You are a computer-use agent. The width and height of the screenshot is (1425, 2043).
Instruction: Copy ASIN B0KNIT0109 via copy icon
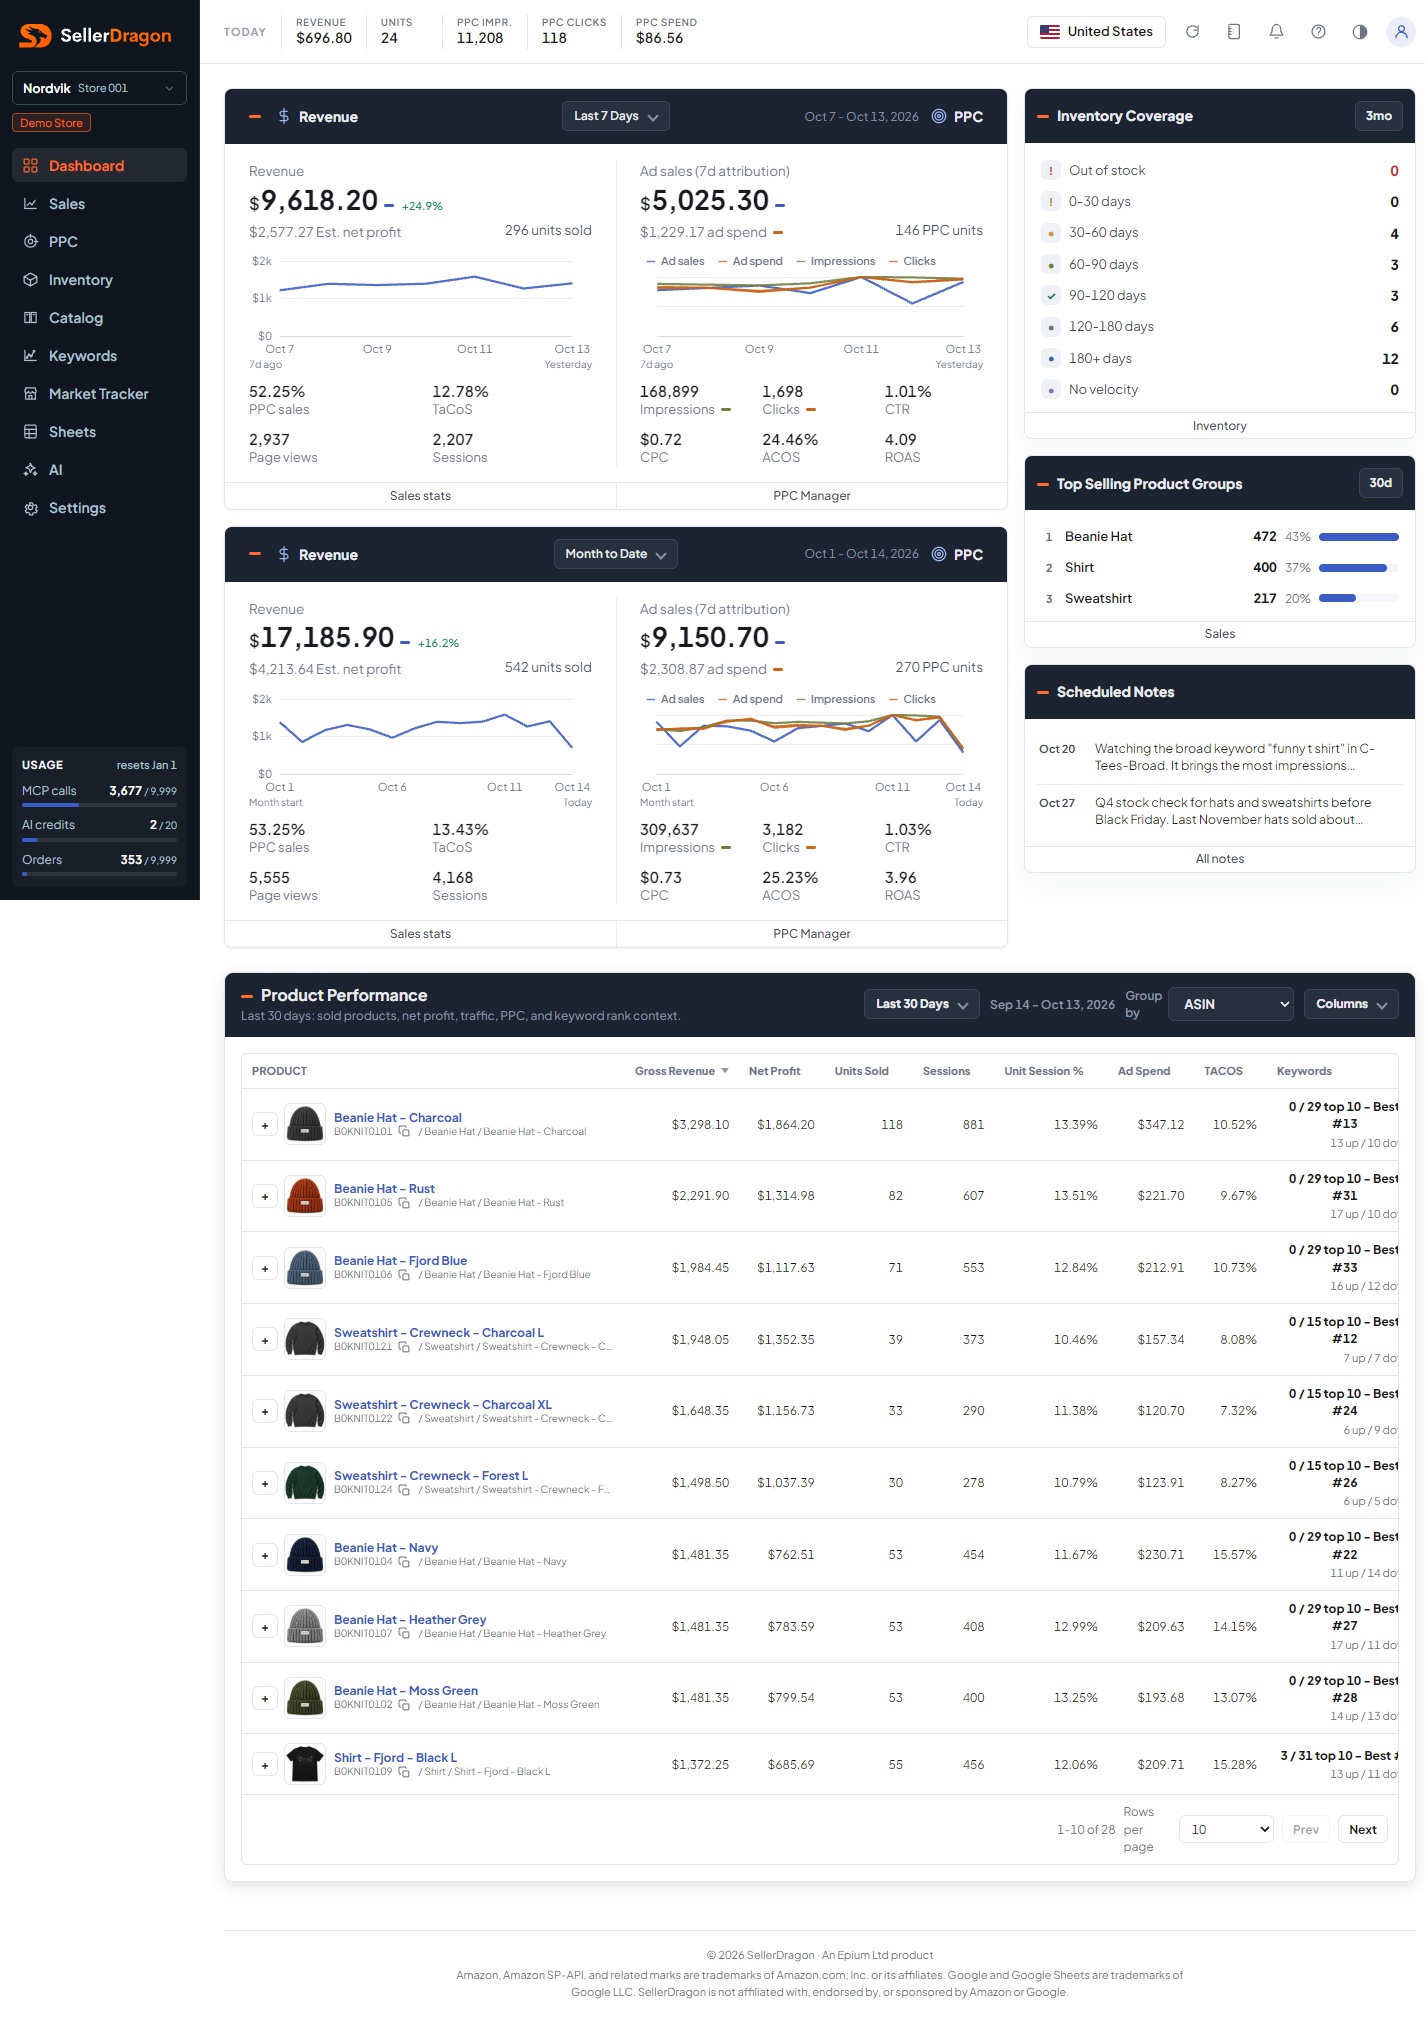[404, 1772]
